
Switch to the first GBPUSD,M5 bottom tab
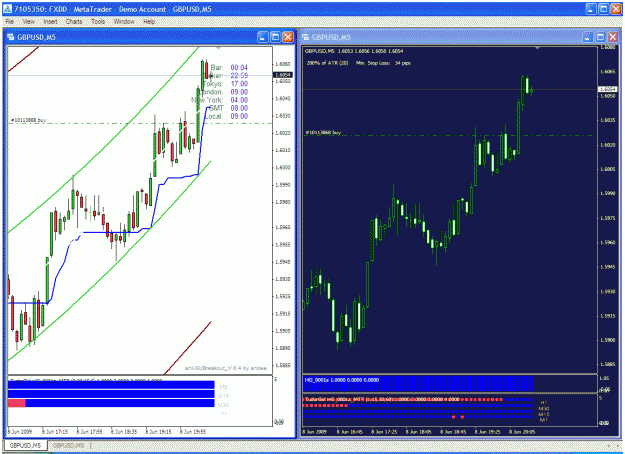[x=26, y=445]
